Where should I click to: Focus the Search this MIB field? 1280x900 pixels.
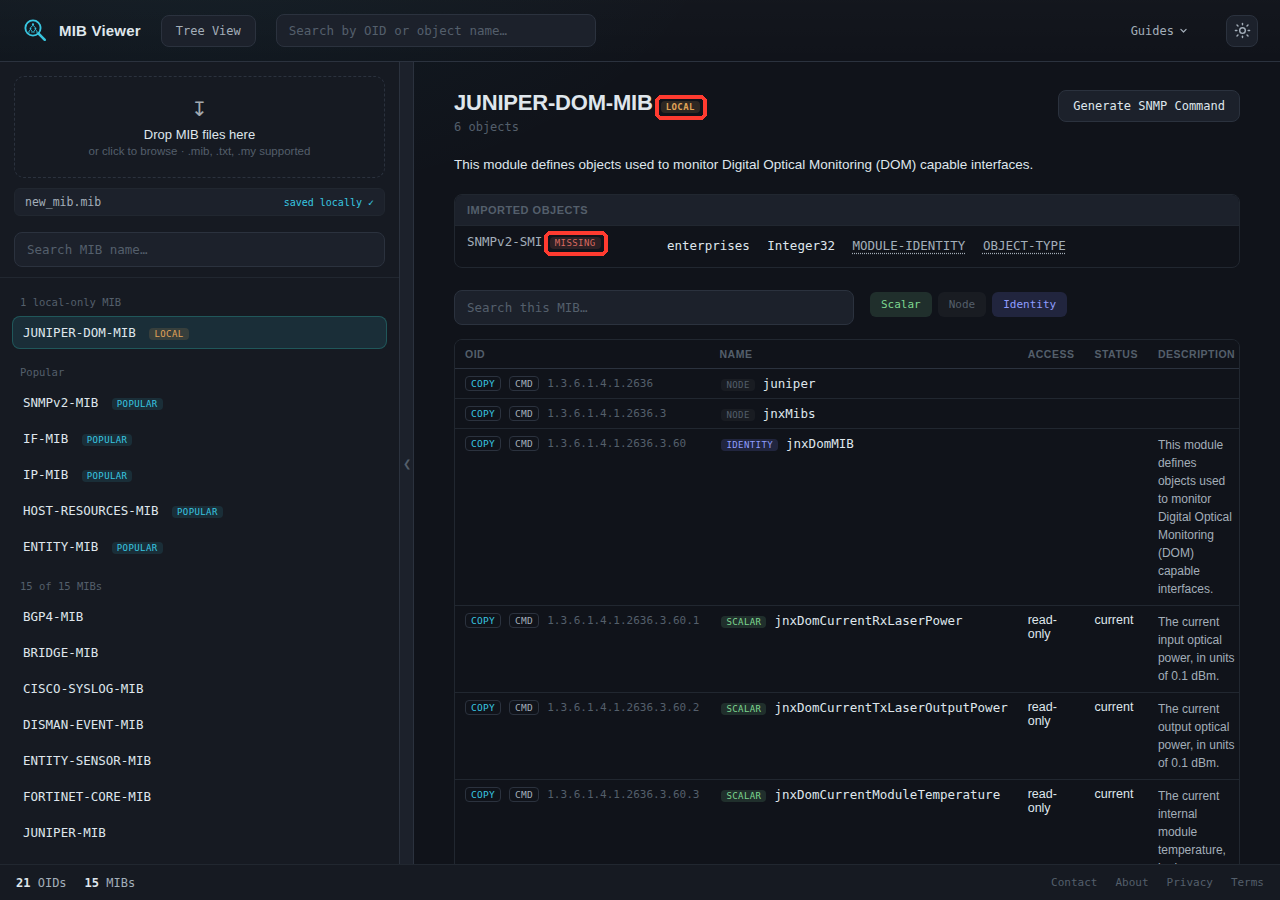pos(654,308)
